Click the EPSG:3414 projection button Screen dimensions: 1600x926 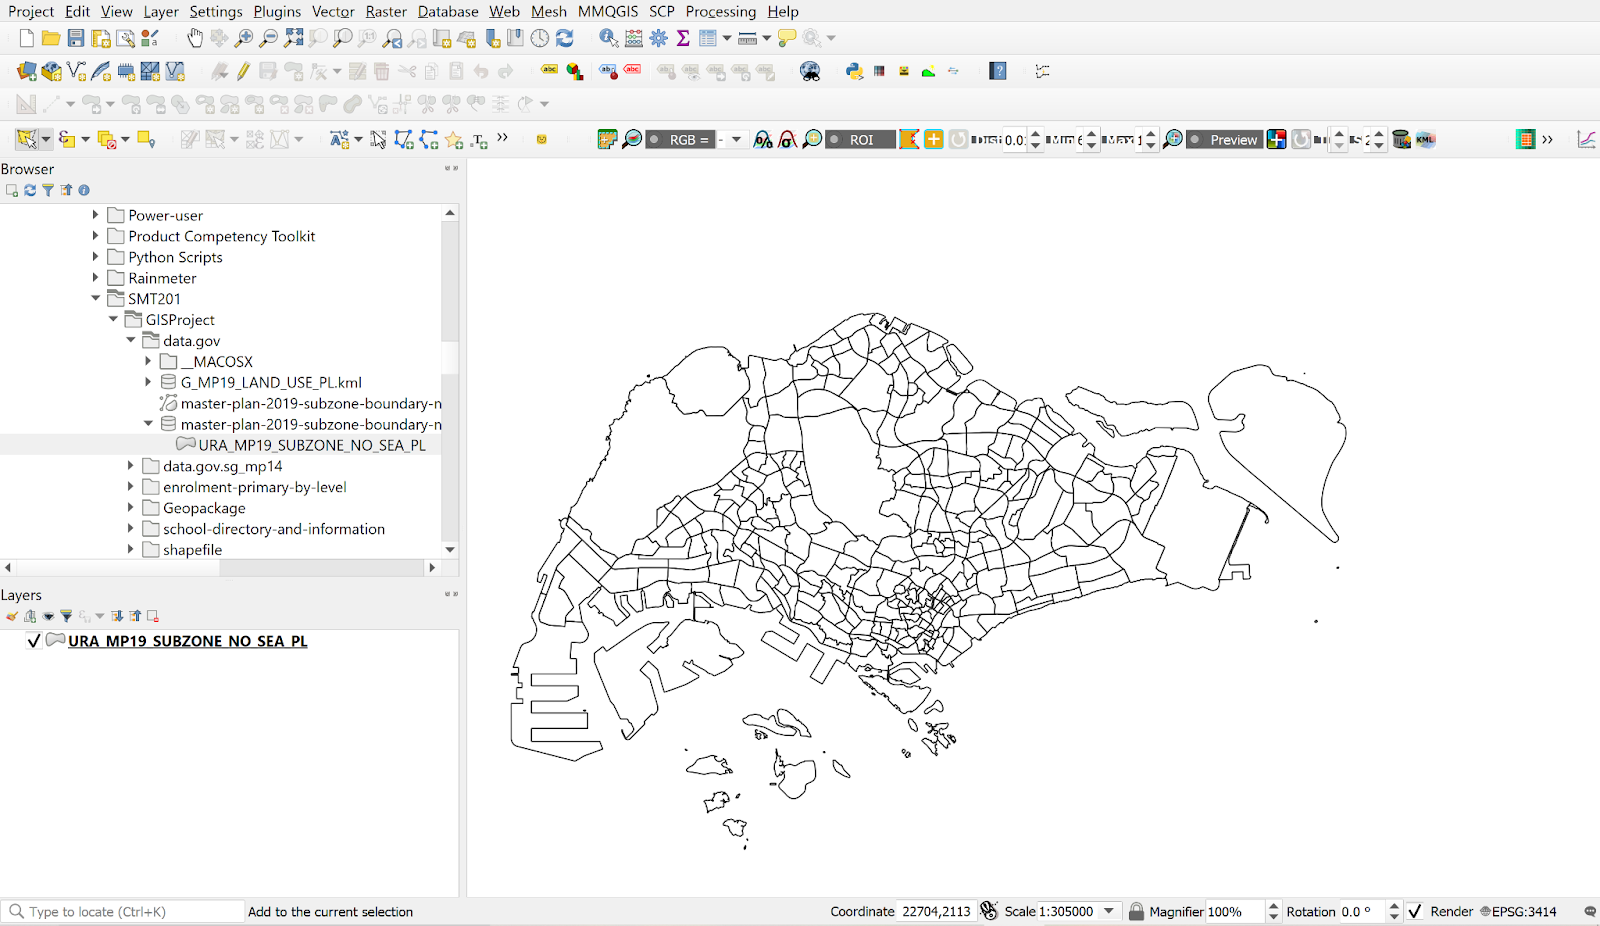click(1518, 911)
